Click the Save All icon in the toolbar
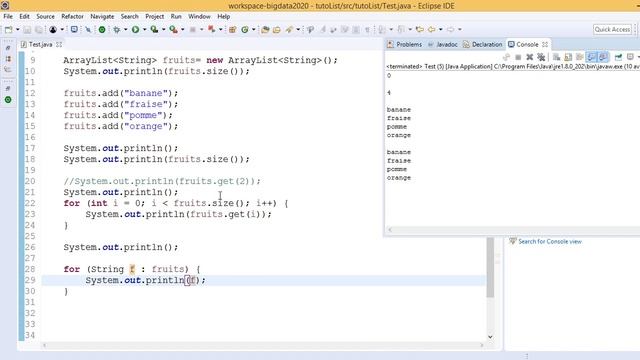The image size is (640, 360). pos(38,29)
